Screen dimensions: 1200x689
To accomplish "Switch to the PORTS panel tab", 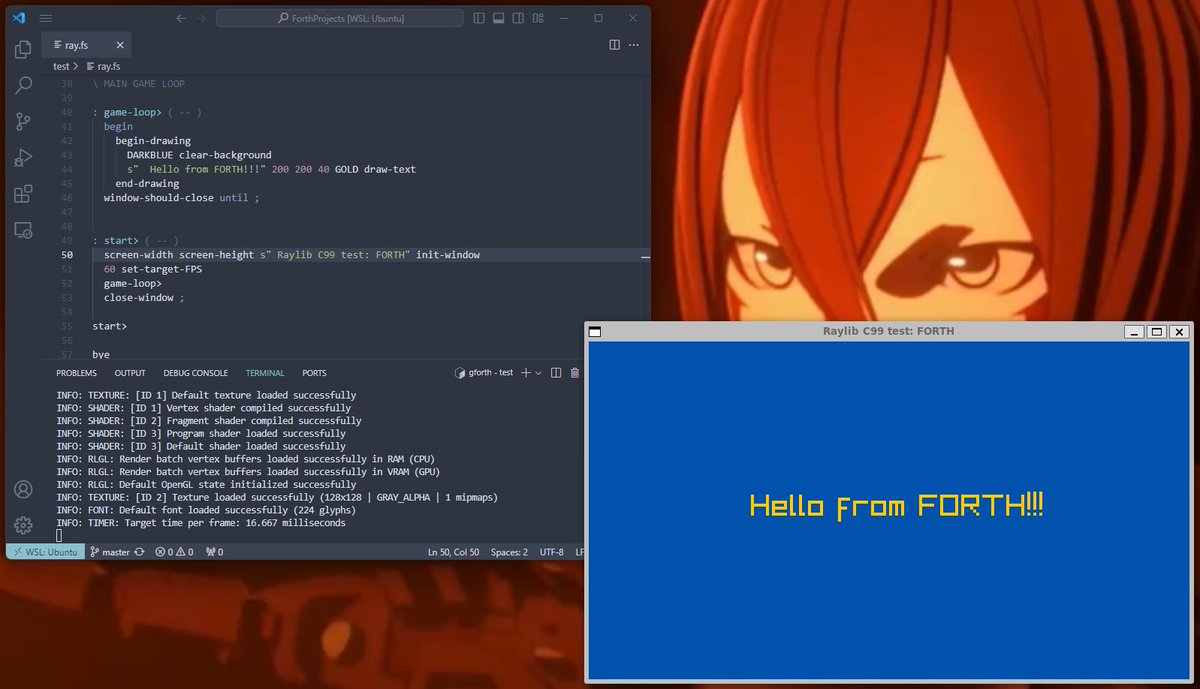I will tap(314, 373).
